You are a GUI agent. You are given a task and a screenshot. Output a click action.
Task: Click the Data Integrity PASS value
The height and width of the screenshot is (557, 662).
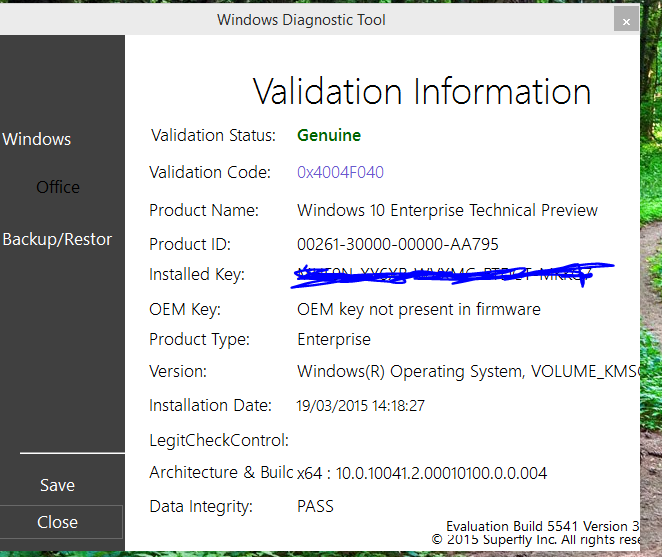pos(315,506)
